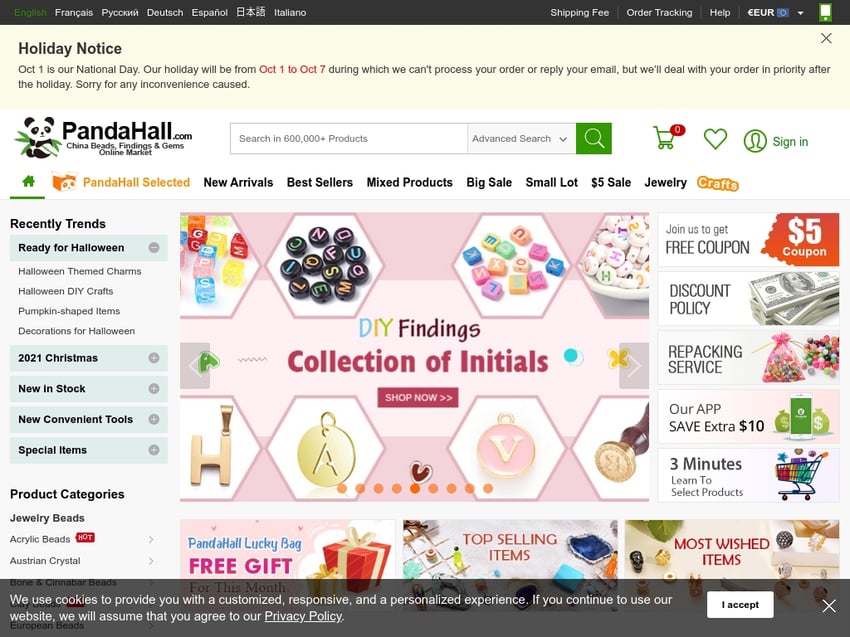Open the wishlist heart icon

pyautogui.click(x=715, y=139)
